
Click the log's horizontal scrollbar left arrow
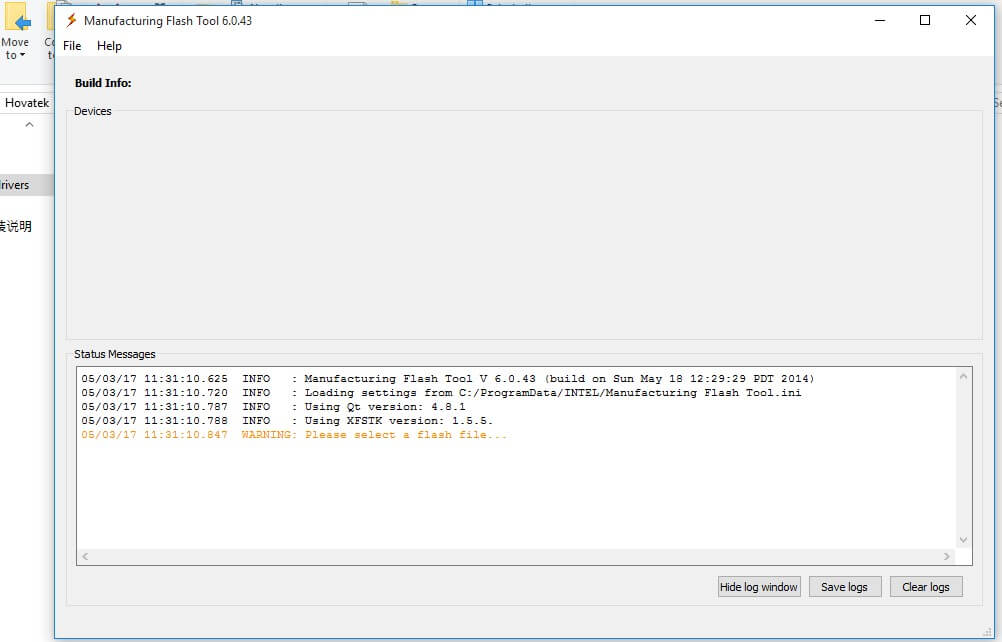(x=85, y=556)
